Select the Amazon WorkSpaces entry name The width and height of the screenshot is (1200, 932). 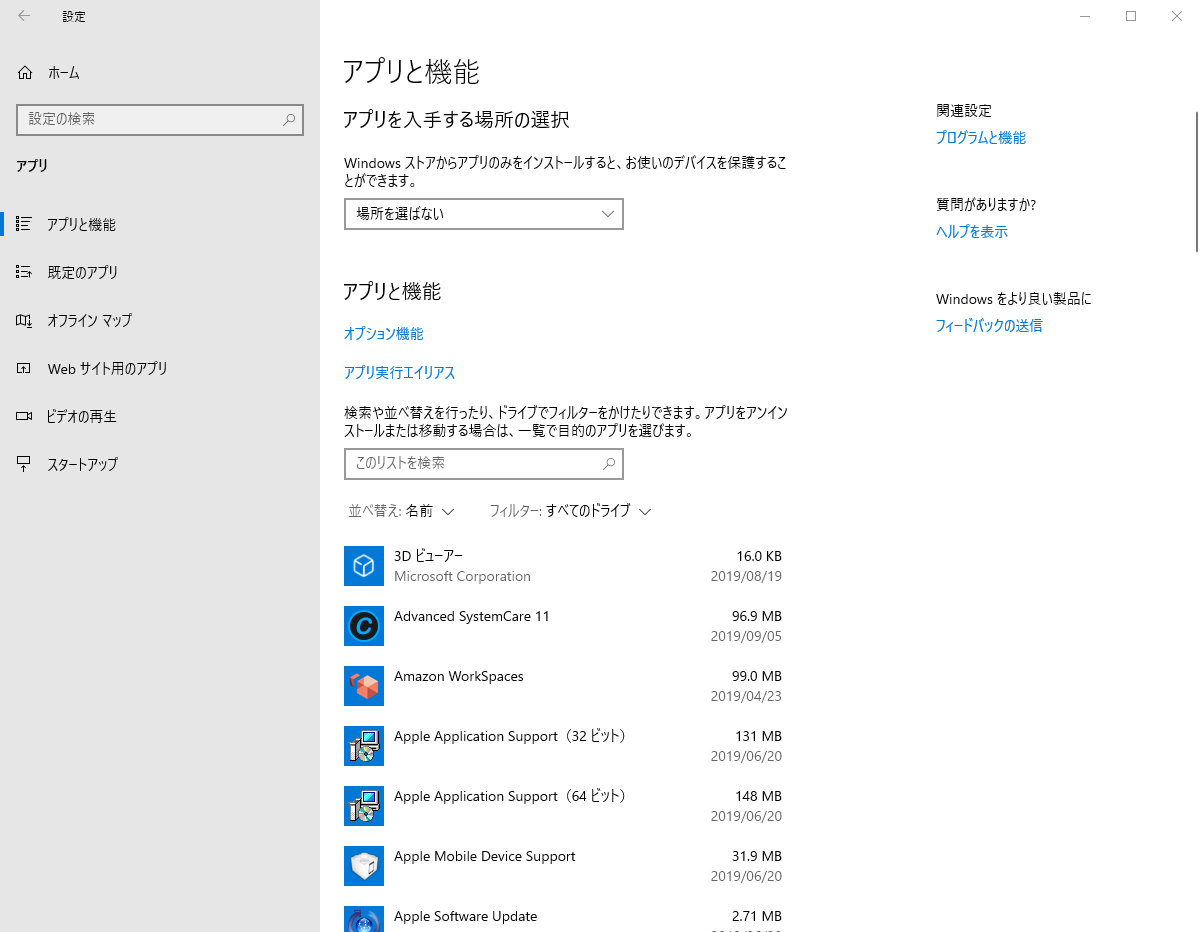point(459,676)
